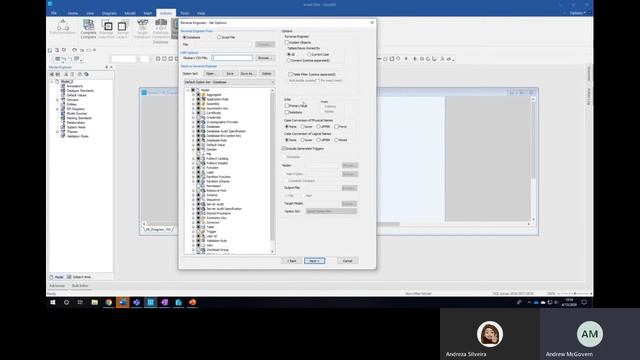Expand the Aggregate node in options tree

pos(193,95)
